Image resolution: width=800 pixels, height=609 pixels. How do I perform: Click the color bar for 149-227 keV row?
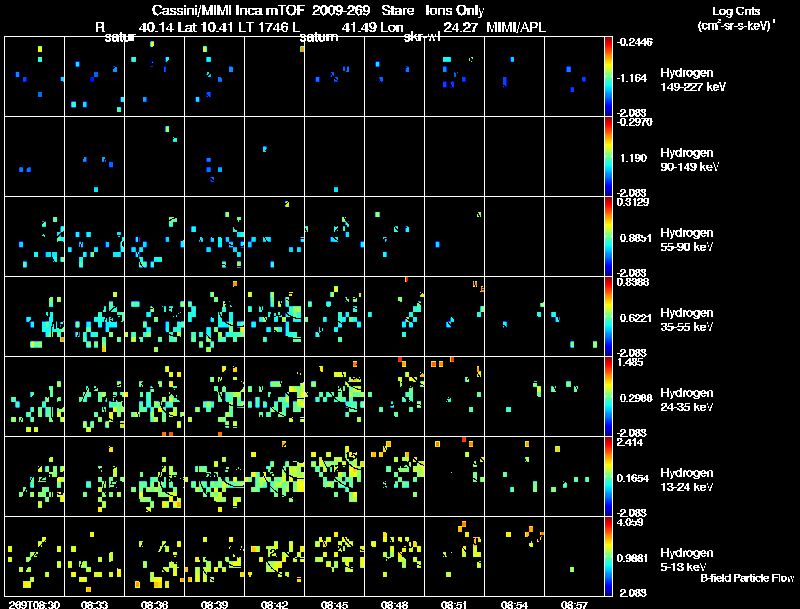608,77
